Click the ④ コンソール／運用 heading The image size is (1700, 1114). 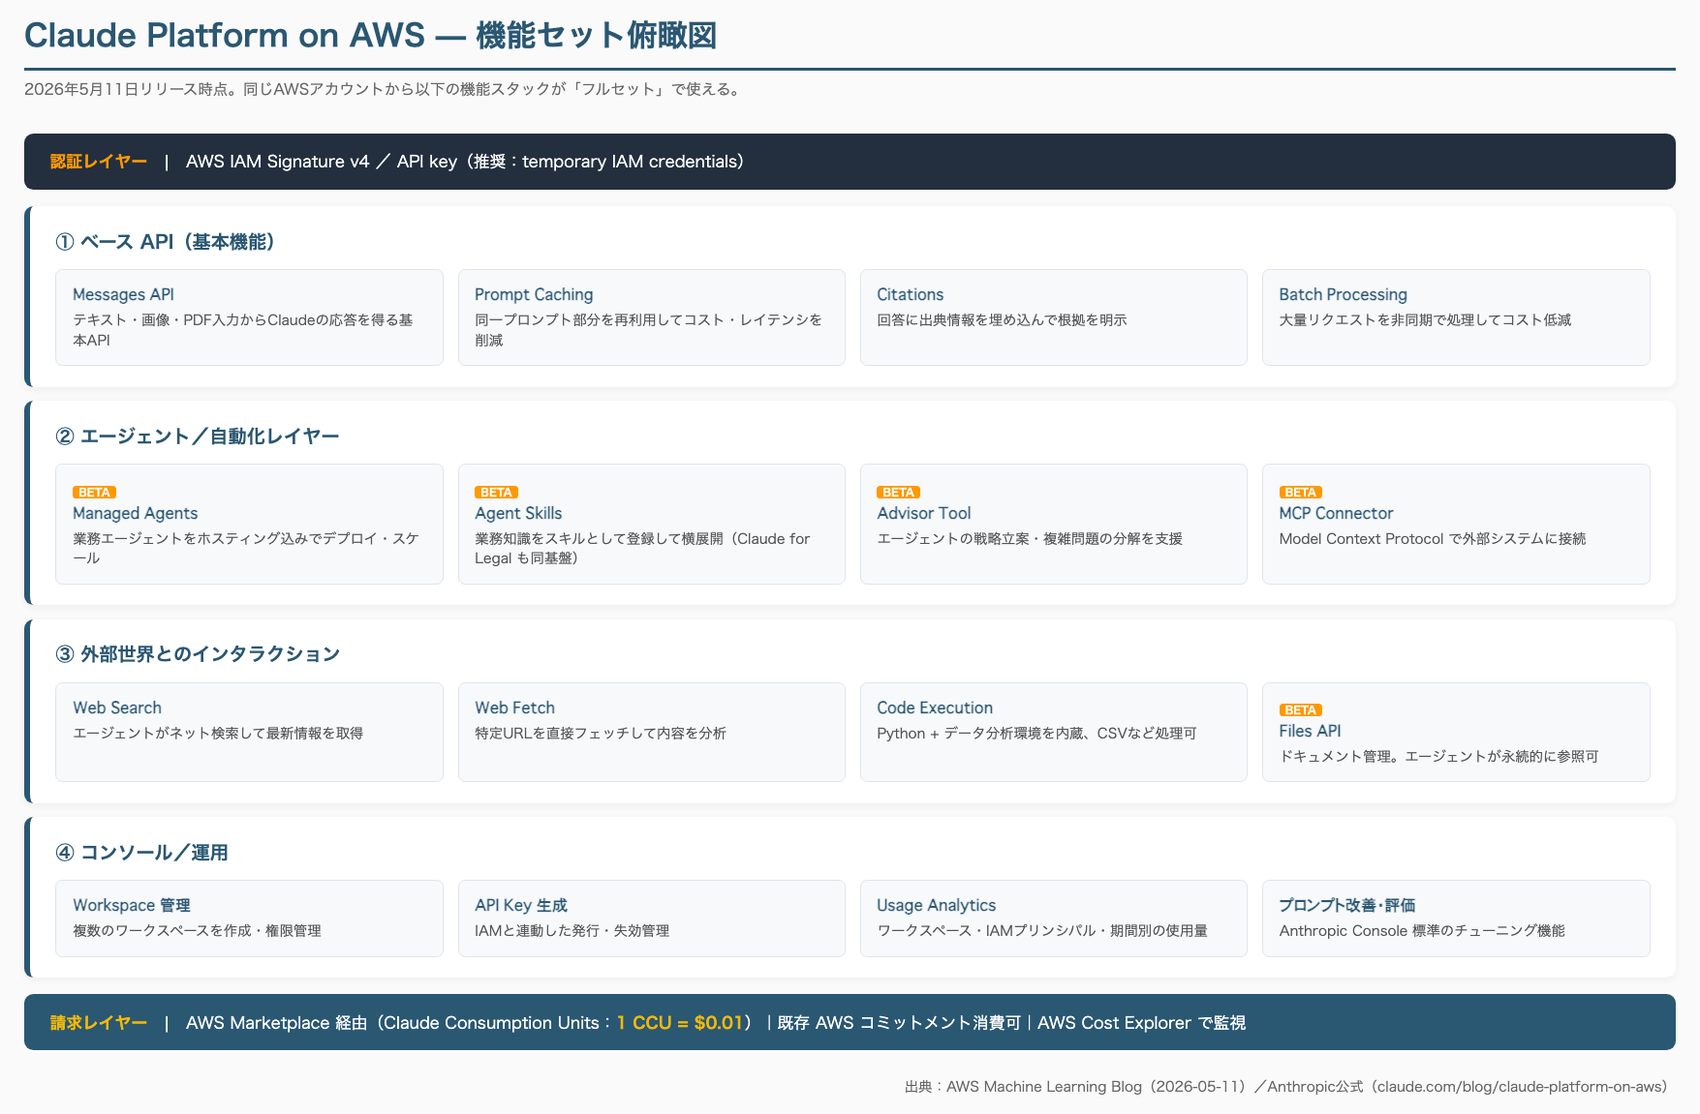coord(141,853)
